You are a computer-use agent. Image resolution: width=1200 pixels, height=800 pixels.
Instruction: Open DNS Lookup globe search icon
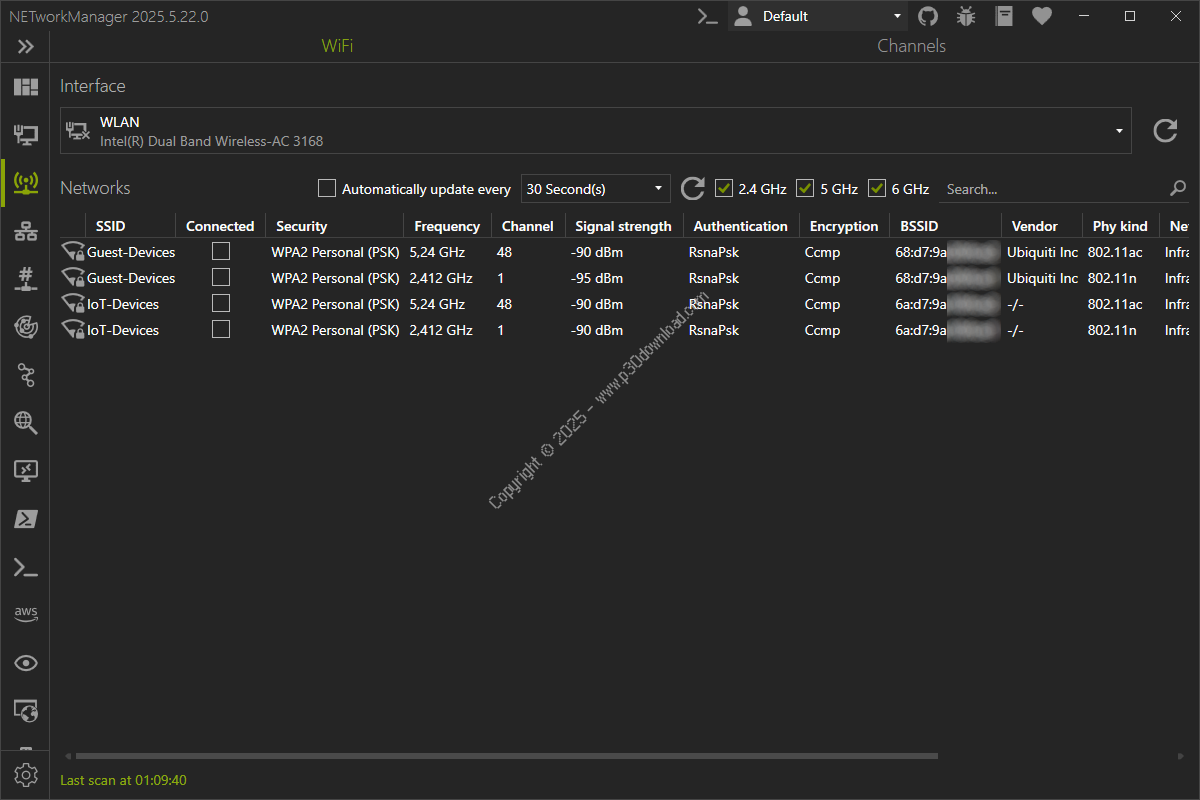pyautogui.click(x=25, y=423)
